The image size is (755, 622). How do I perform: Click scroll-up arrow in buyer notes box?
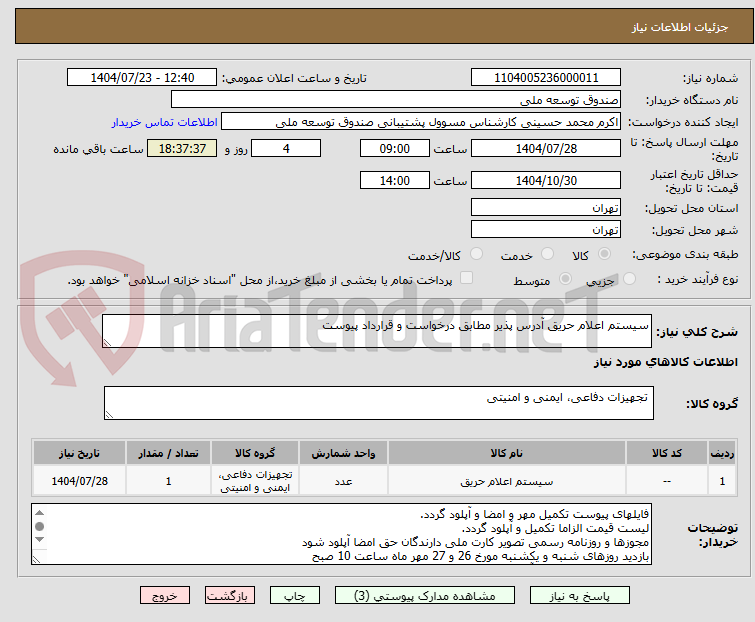click(x=39, y=513)
